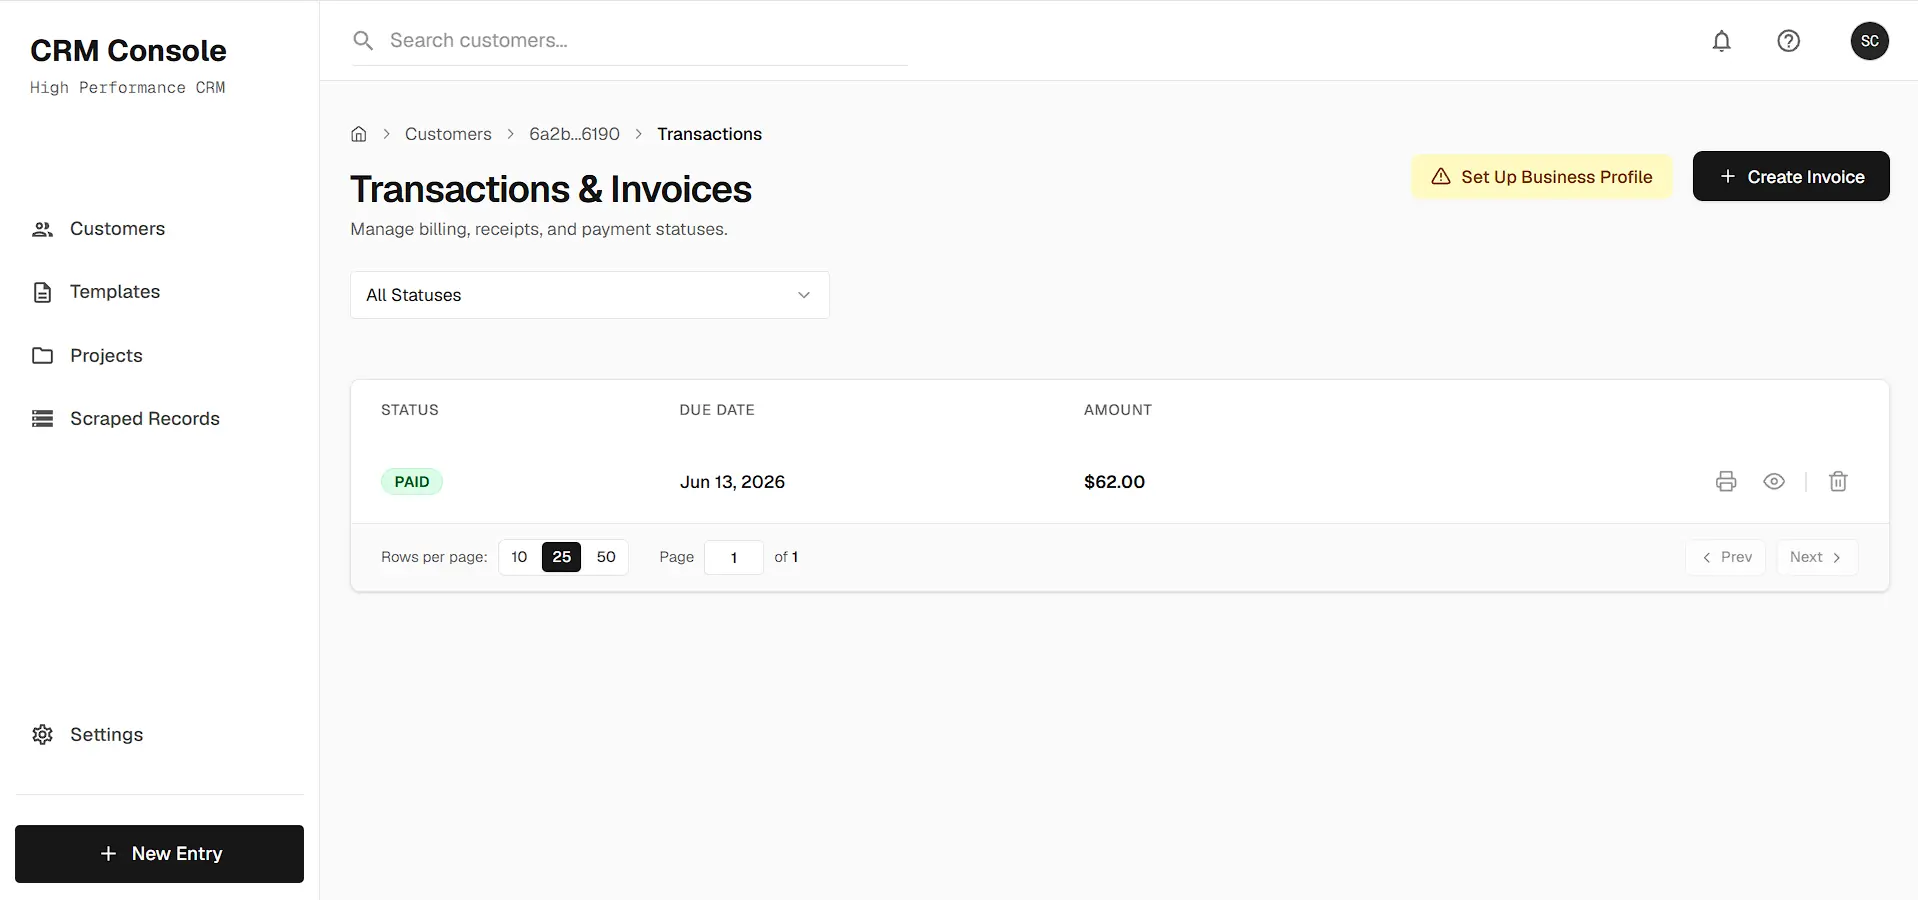Click the AMOUNT column header
The height and width of the screenshot is (900, 1918).
(x=1118, y=410)
